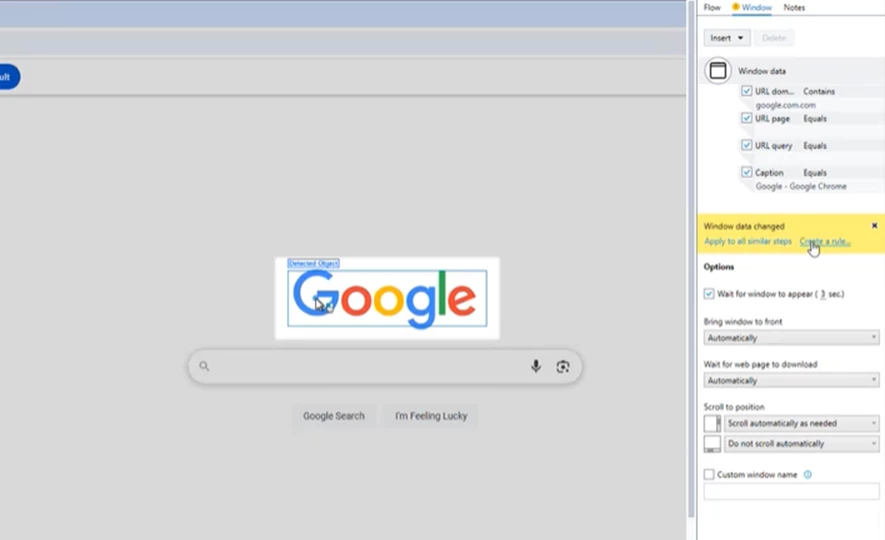Click the search by image camera icon
Screen dimensions: 885x540
coord(563,367)
